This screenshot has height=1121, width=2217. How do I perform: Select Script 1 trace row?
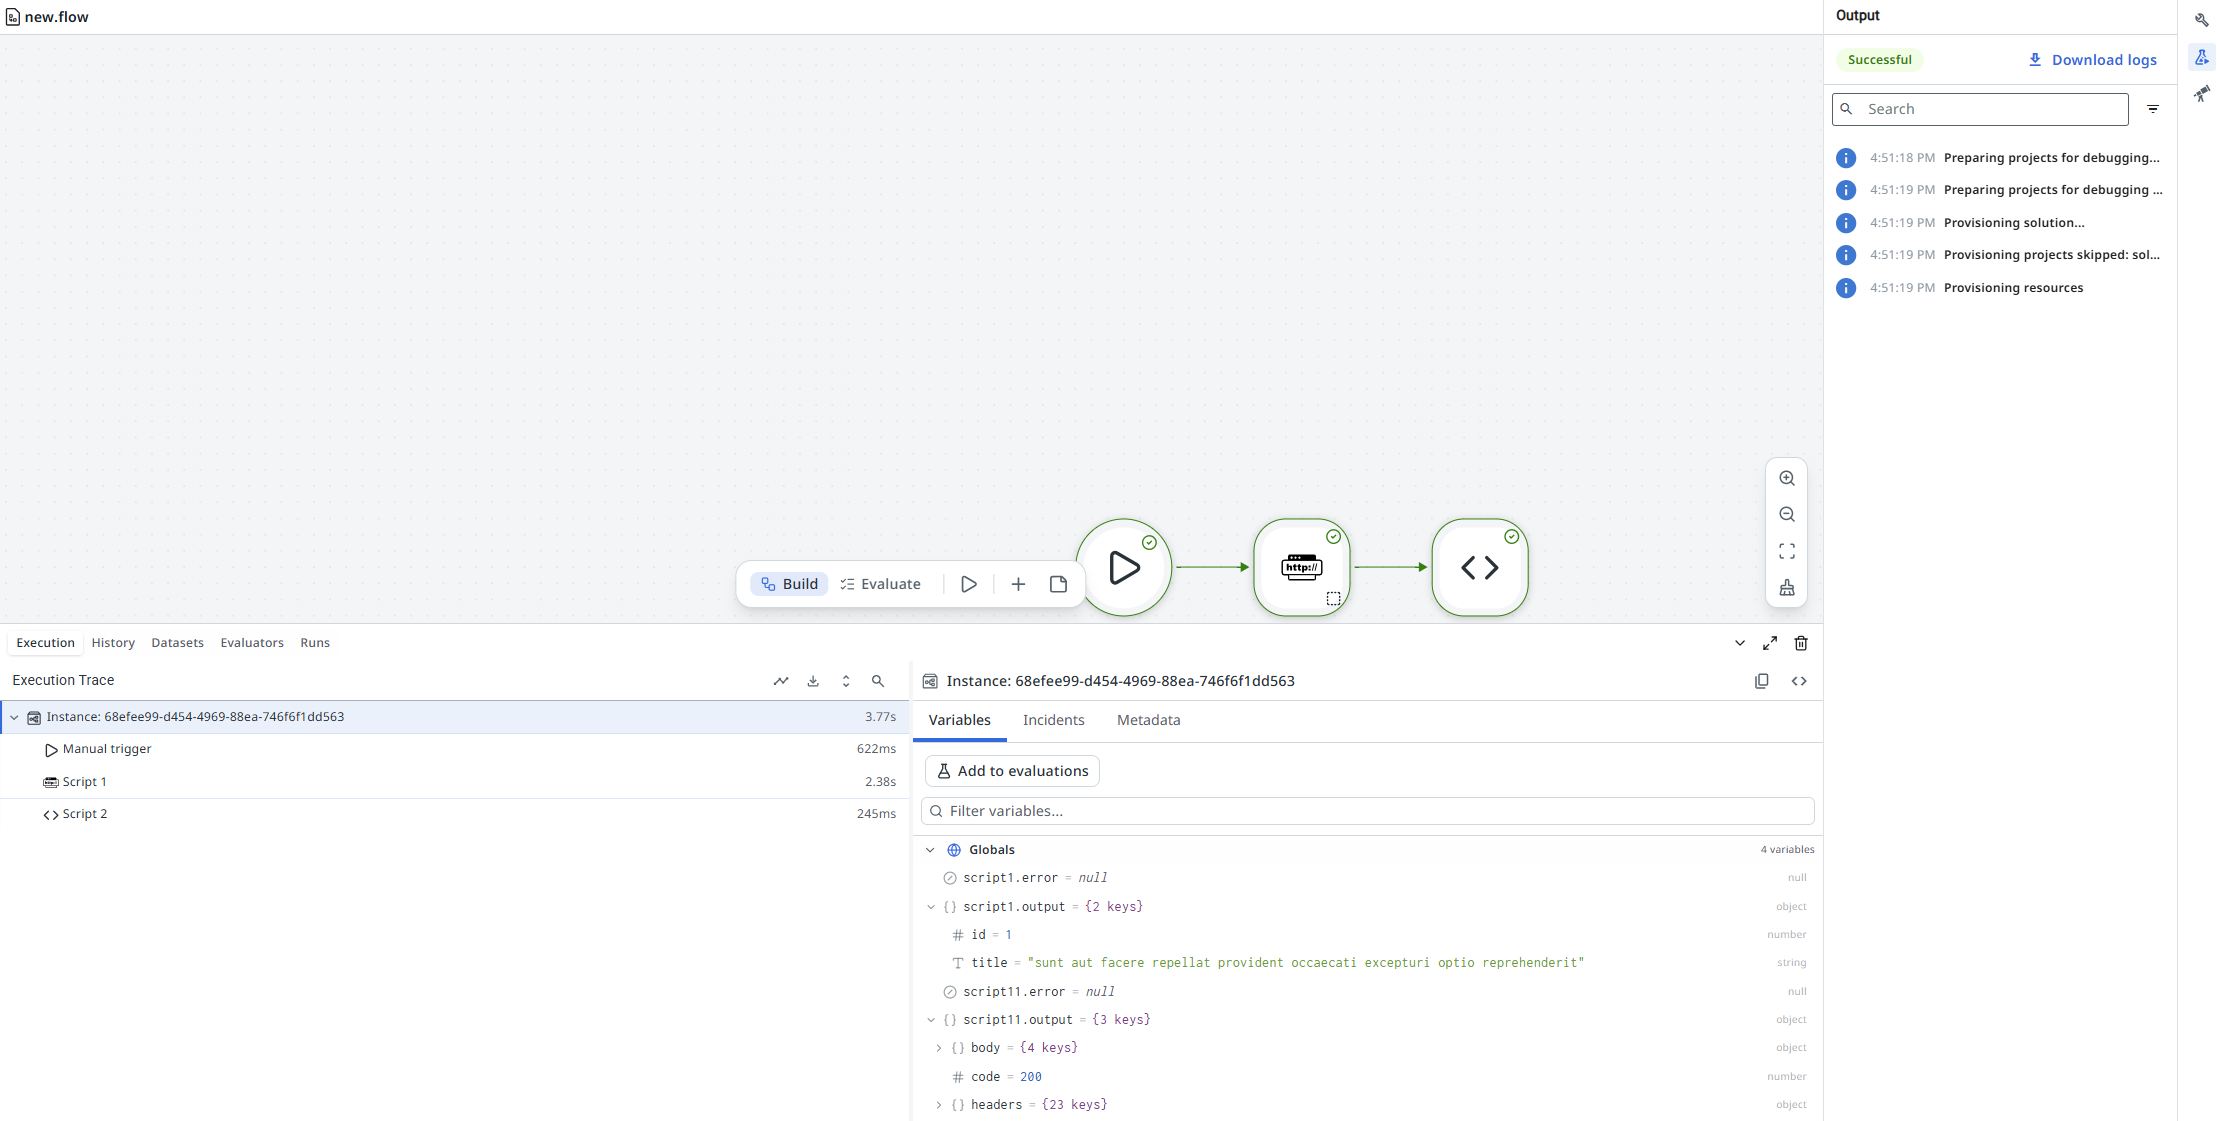(455, 782)
